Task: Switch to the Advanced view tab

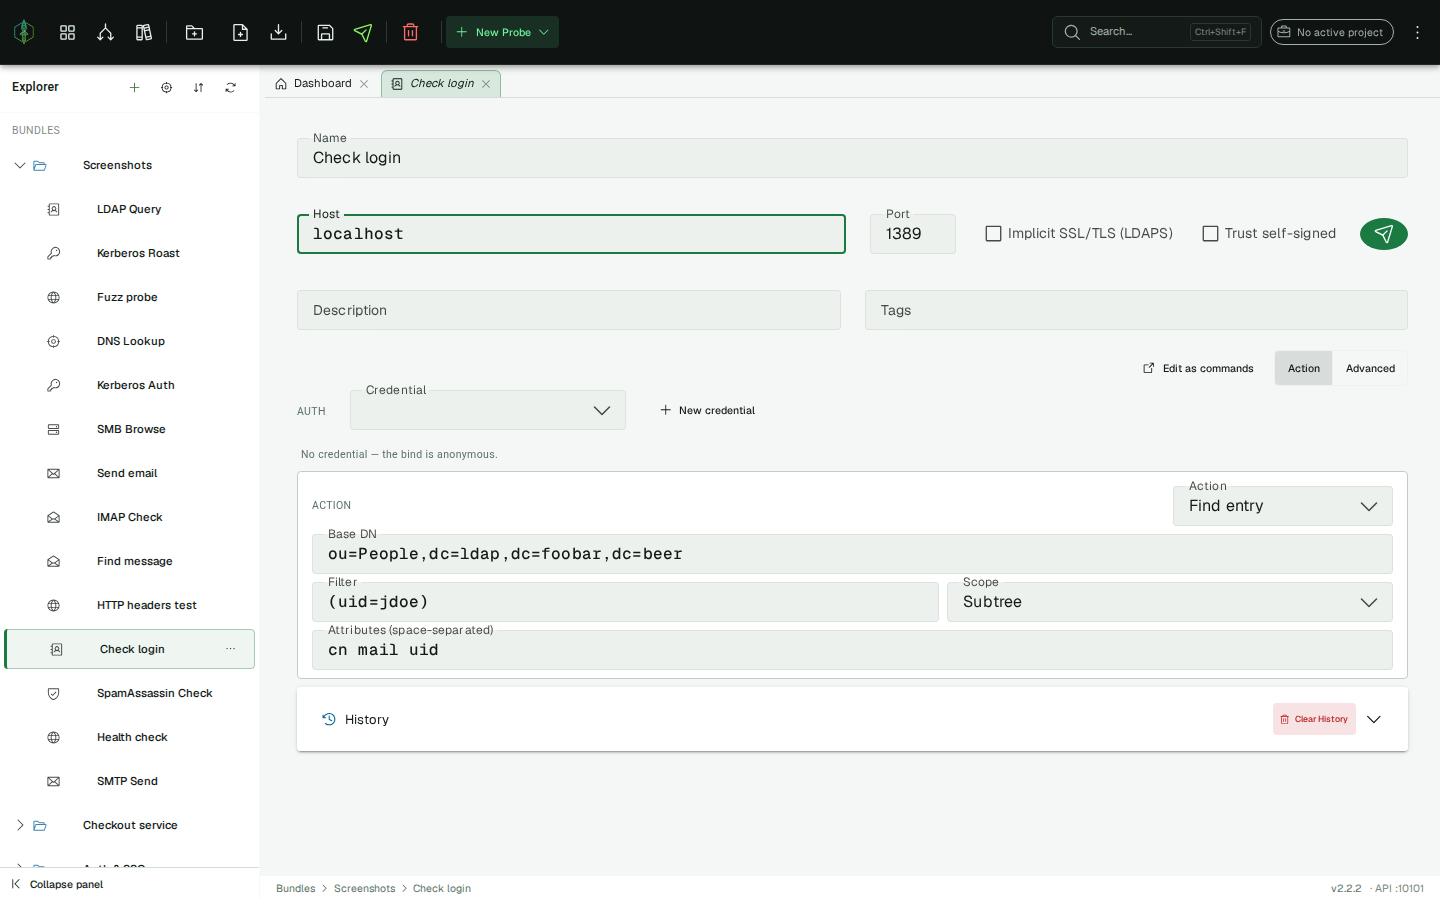Action: (1370, 368)
